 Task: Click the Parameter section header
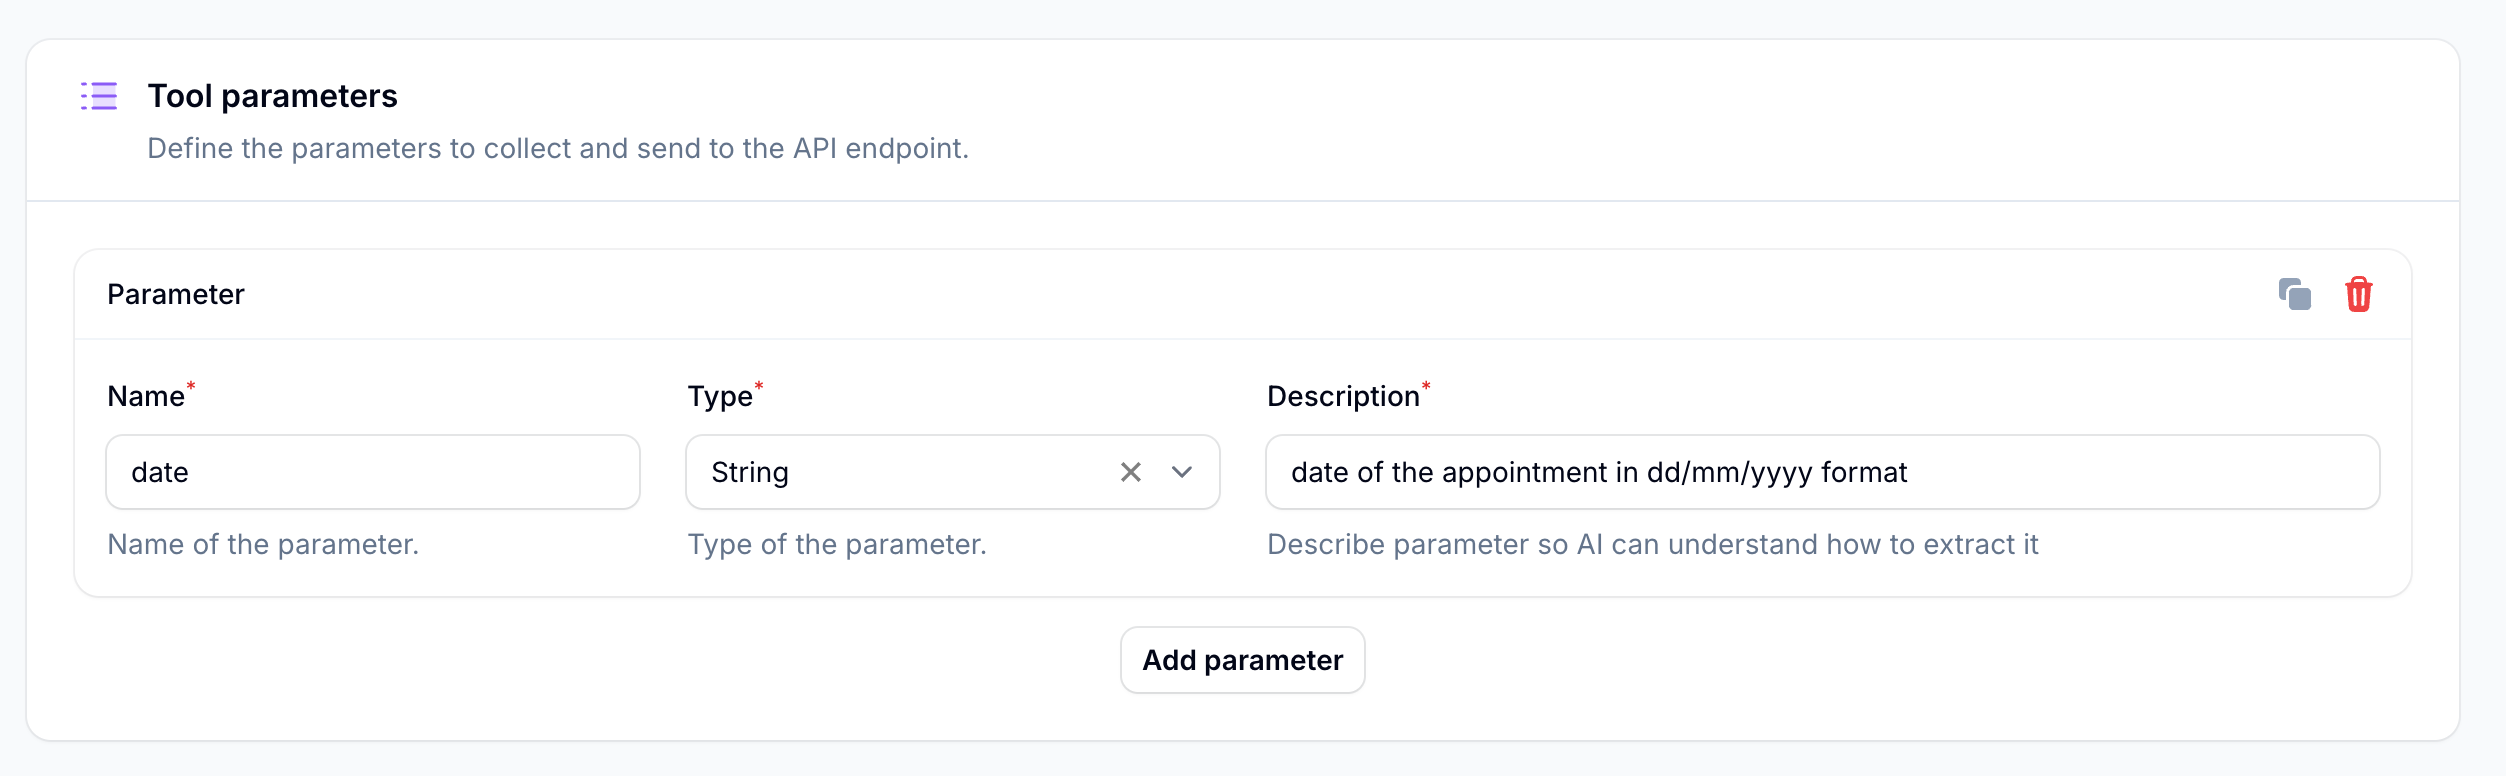tap(176, 294)
